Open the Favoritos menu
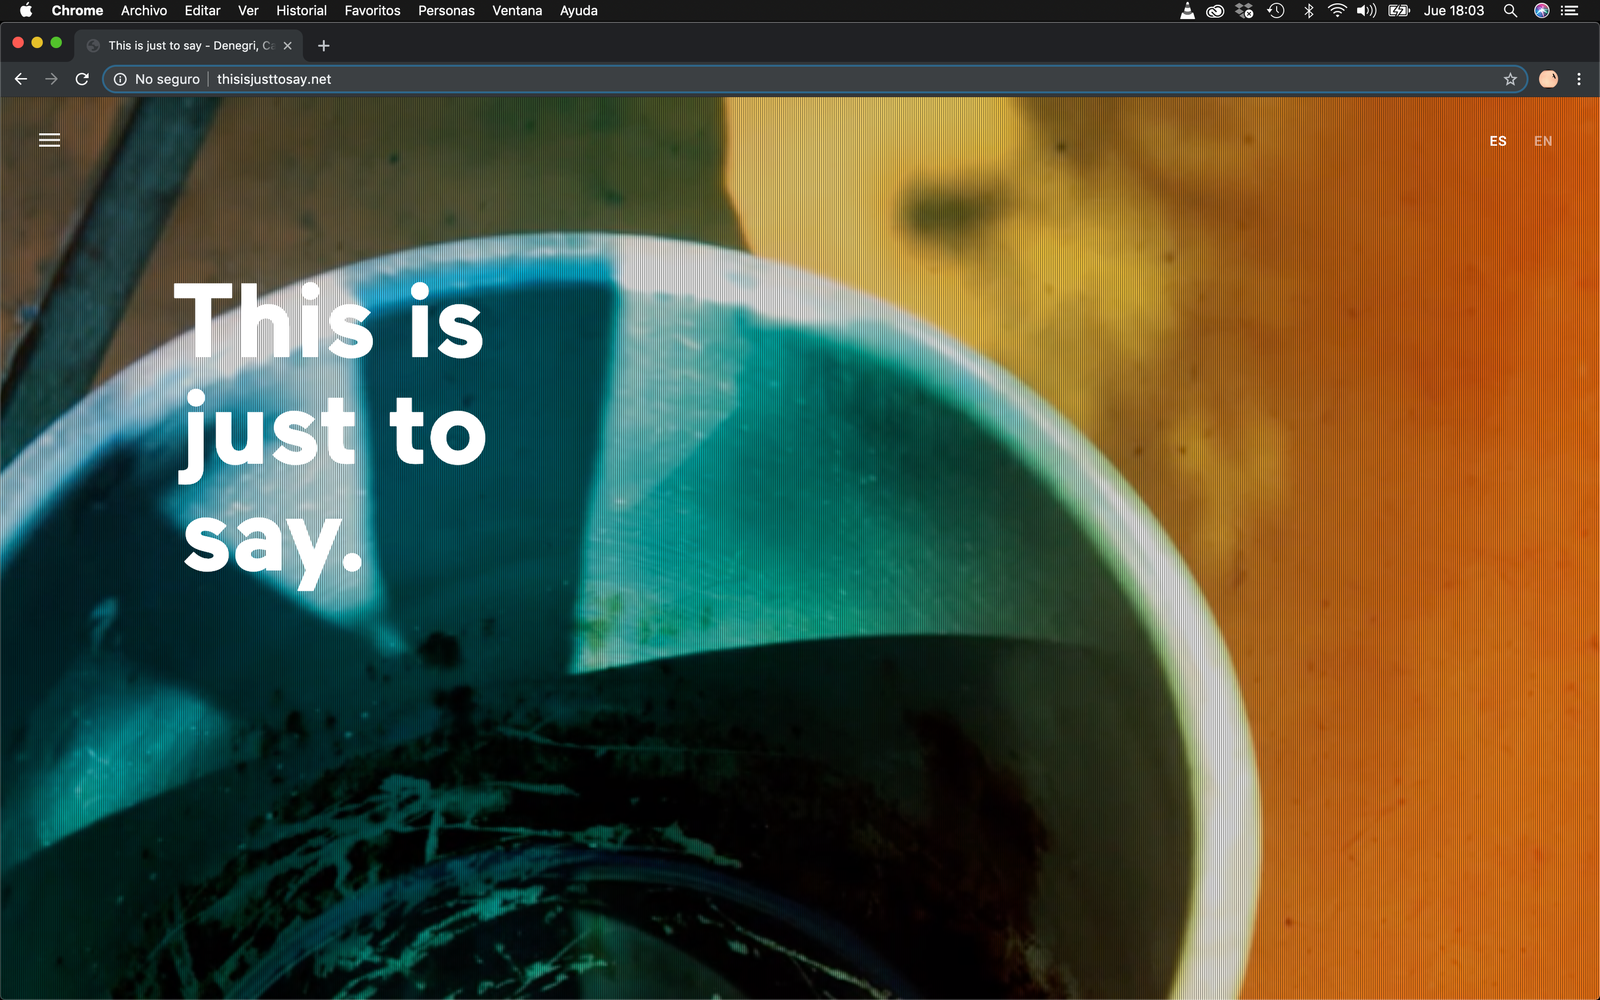The width and height of the screenshot is (1600, 1000). [x=372, y=11]
